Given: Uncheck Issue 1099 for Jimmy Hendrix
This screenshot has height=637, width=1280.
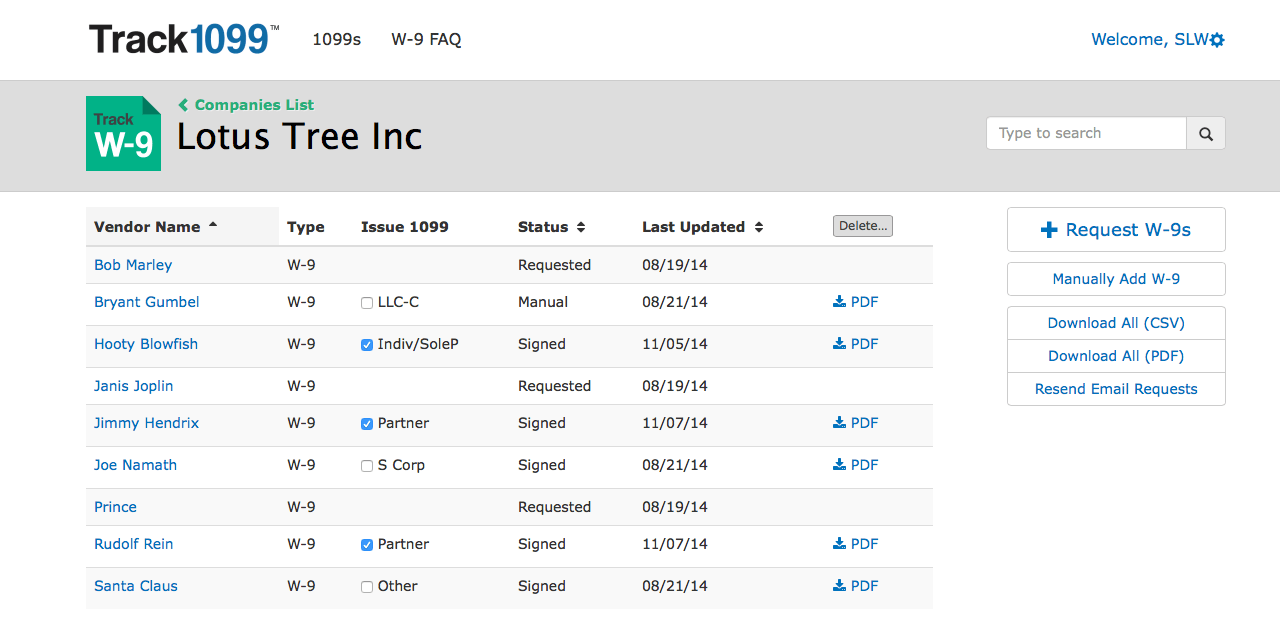Looking at the screenshot, I should 367,424.
